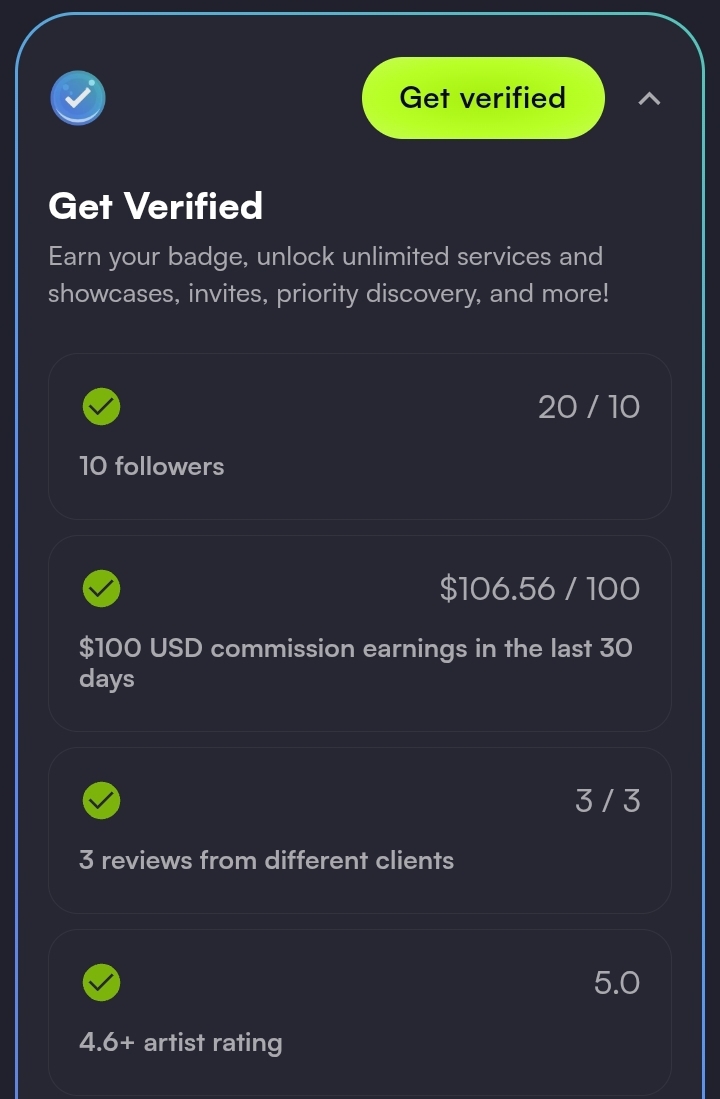Select the $106.56 / 100 earnings value
The width and height of the screenshot is (720, 1099).
pos(539,589)
